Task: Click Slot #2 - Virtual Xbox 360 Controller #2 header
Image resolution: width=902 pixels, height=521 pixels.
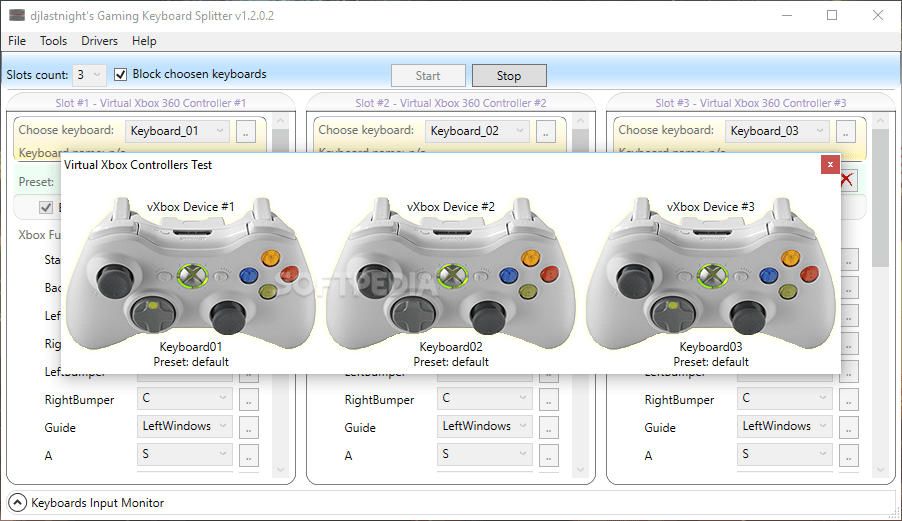Action: point(451,103)
